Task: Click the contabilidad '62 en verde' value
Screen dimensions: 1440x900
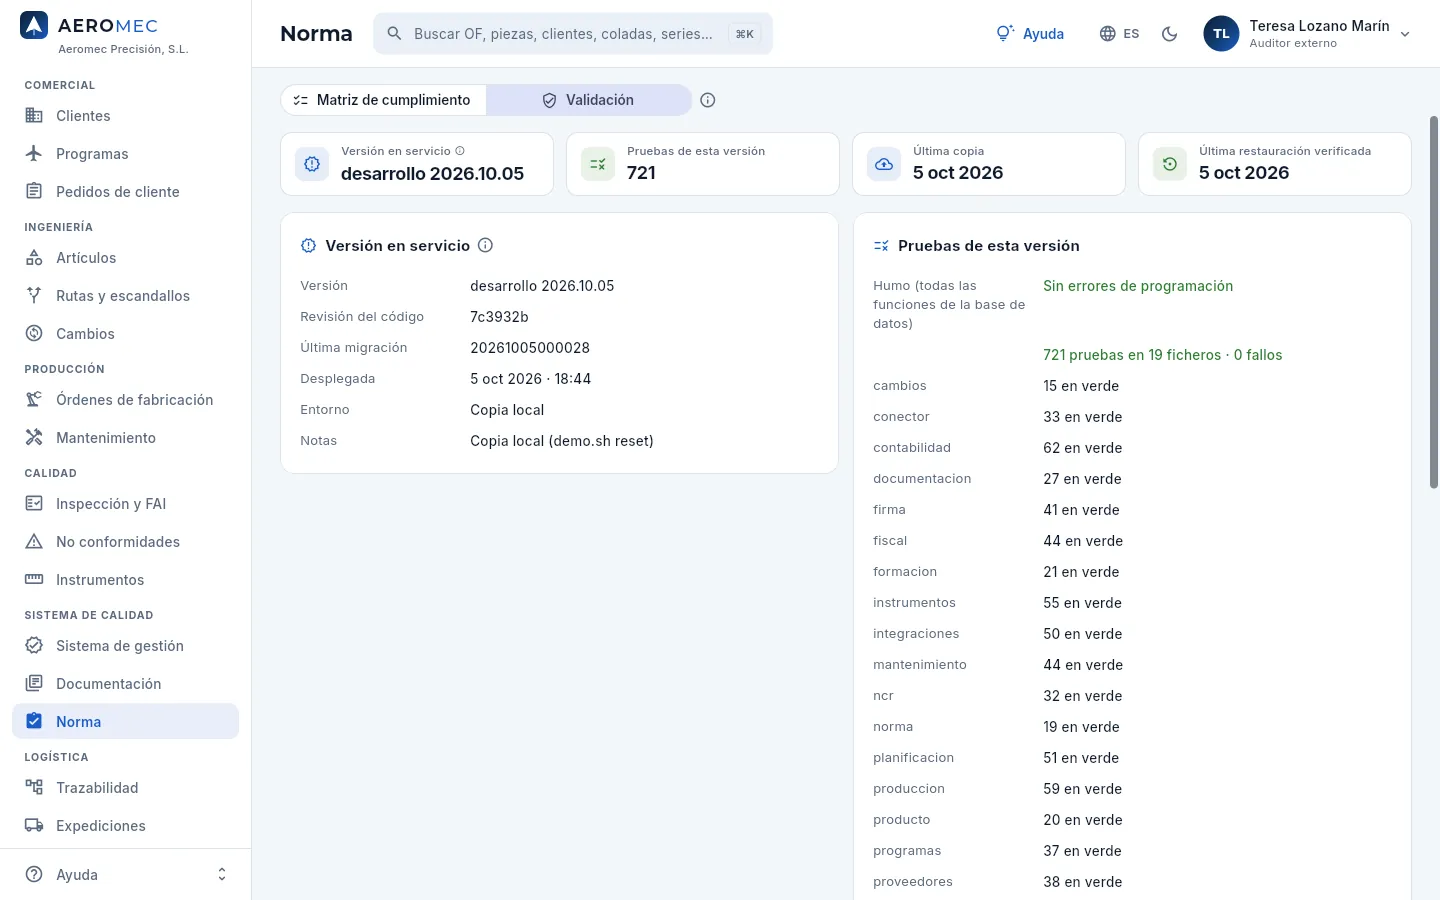Action: (x=1083, y=448)
